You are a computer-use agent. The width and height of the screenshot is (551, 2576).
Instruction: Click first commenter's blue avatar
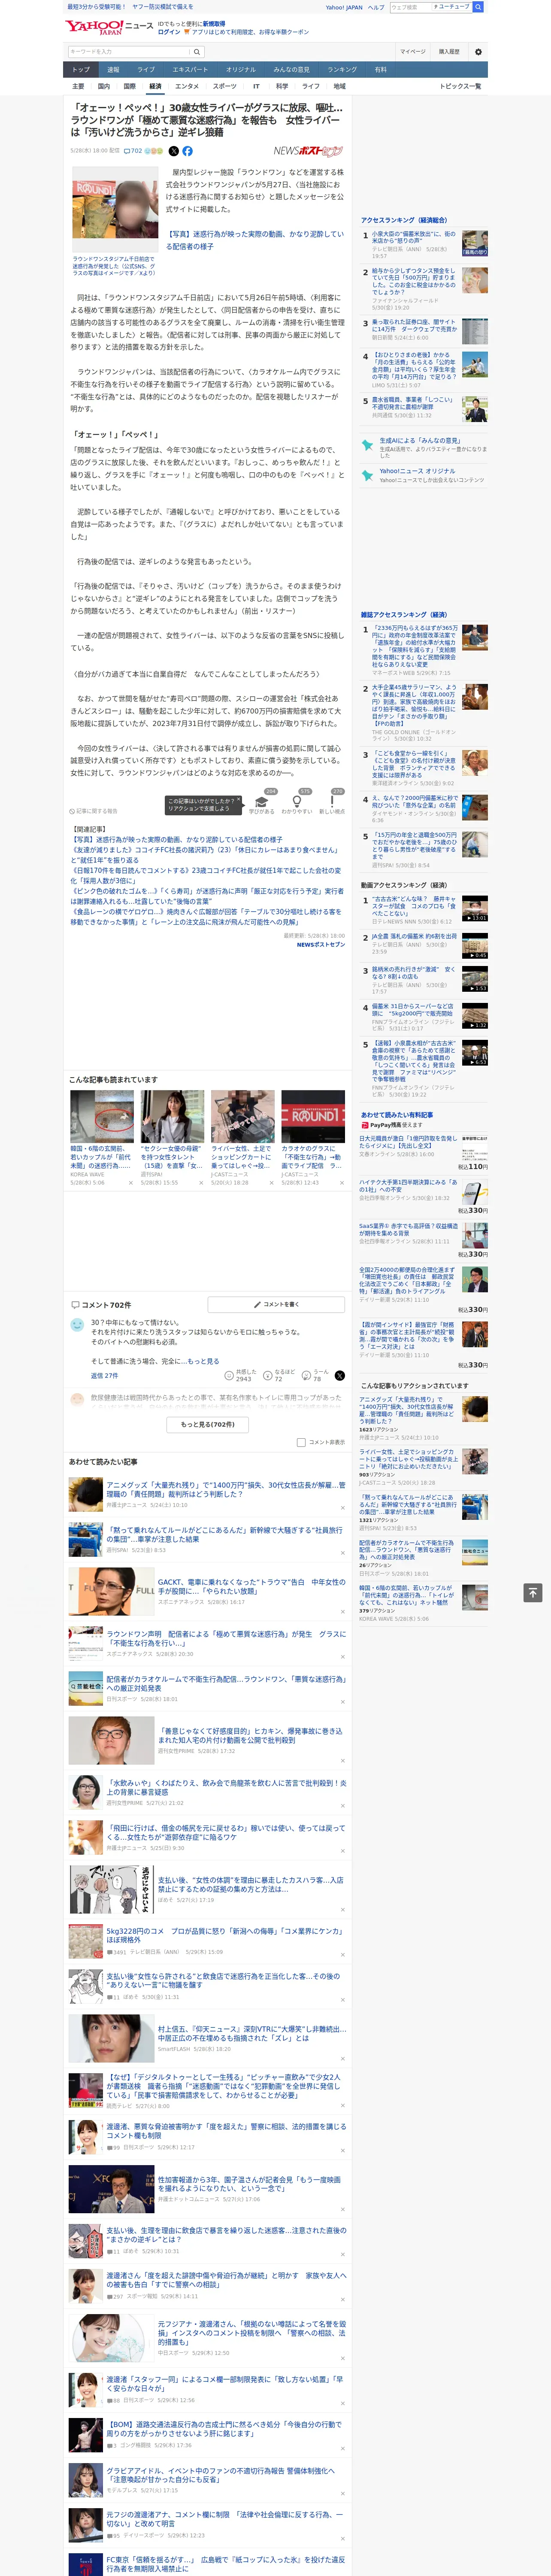[77, 1324]
